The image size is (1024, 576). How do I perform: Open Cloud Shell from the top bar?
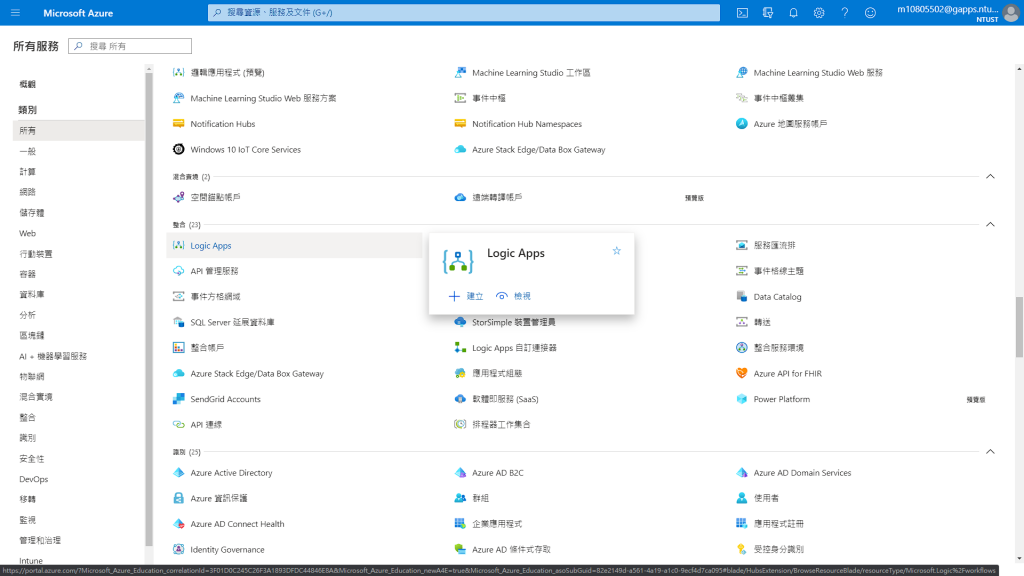click(742, 12)
